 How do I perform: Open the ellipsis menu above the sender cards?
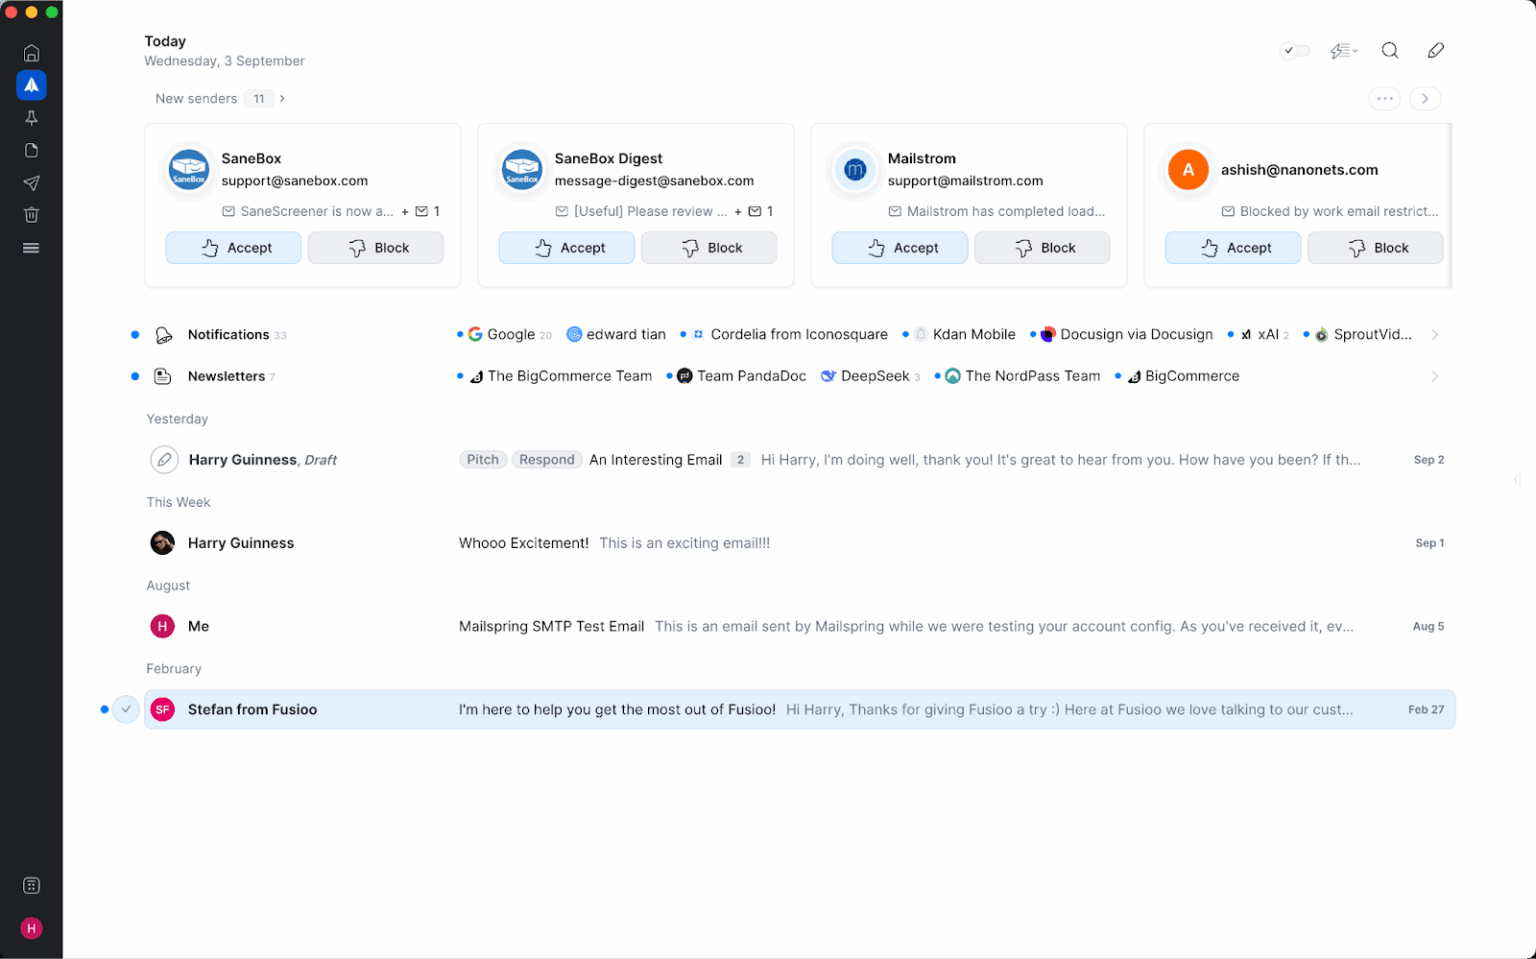[1384, 98]
